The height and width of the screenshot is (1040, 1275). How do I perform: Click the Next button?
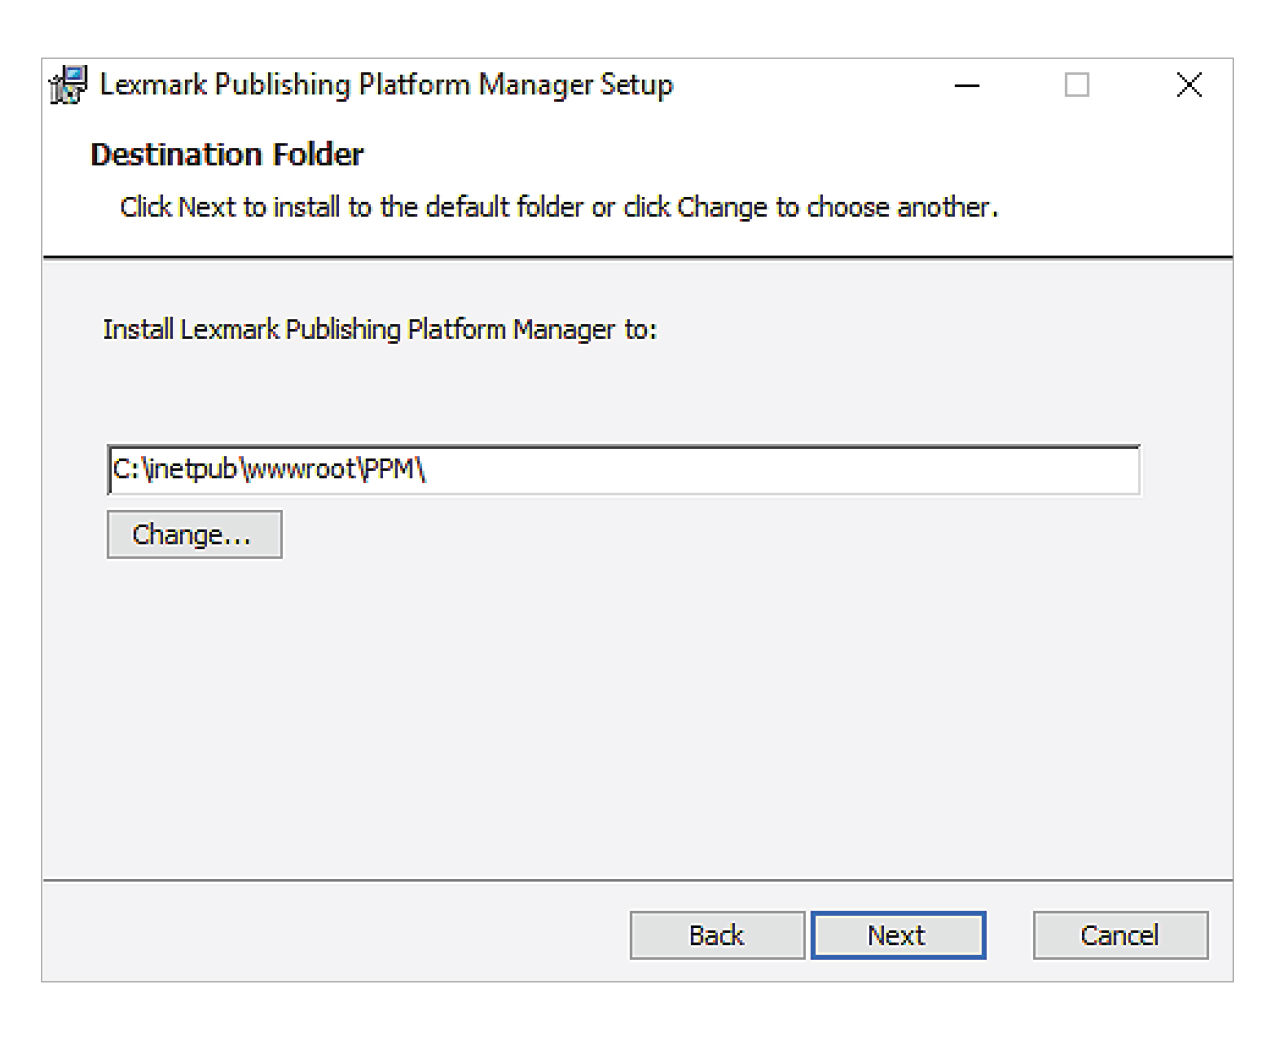tap(898, 935)
